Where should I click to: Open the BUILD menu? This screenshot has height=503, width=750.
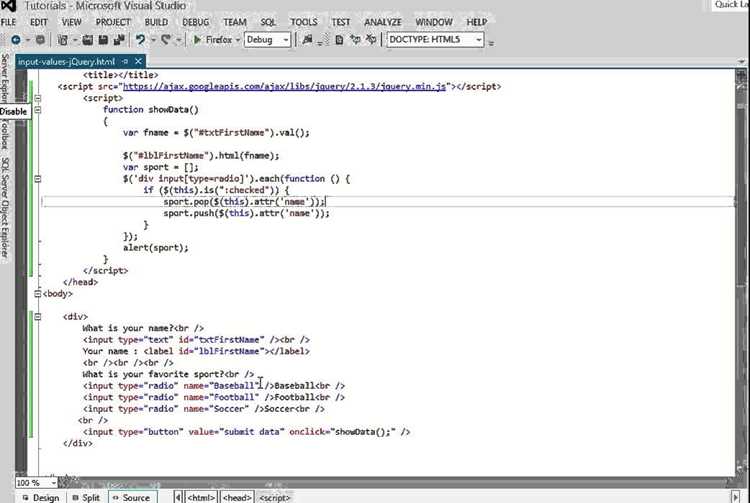[x=156, y=22]
